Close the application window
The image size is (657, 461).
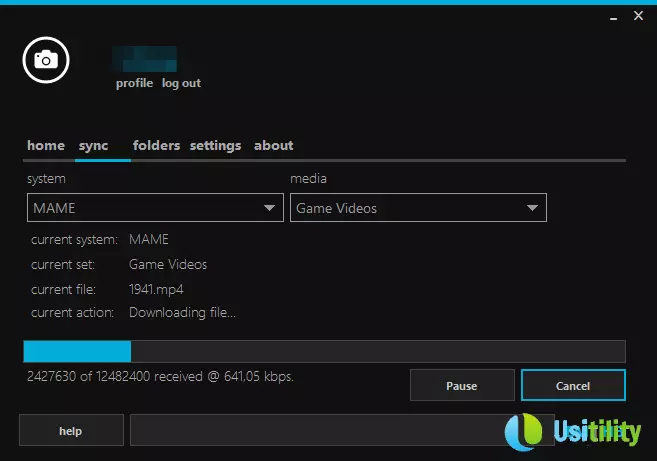[637, 16]
